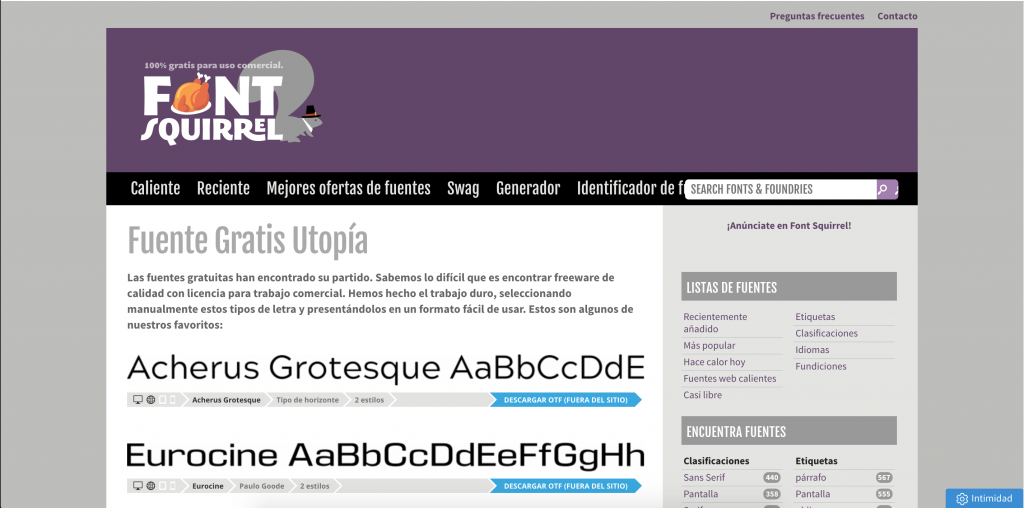Open the Swag menu item
The height and width of the screenshot is (508, 1024).
463,189
